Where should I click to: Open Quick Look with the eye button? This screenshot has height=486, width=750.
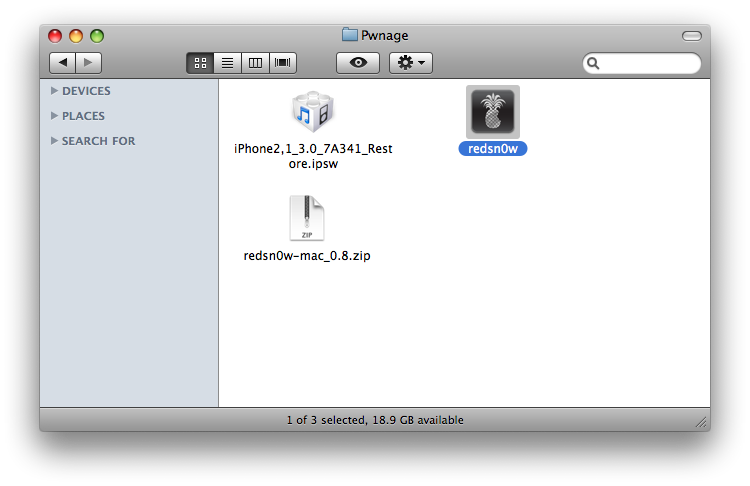pyautogui.click(x=358, y=63)
